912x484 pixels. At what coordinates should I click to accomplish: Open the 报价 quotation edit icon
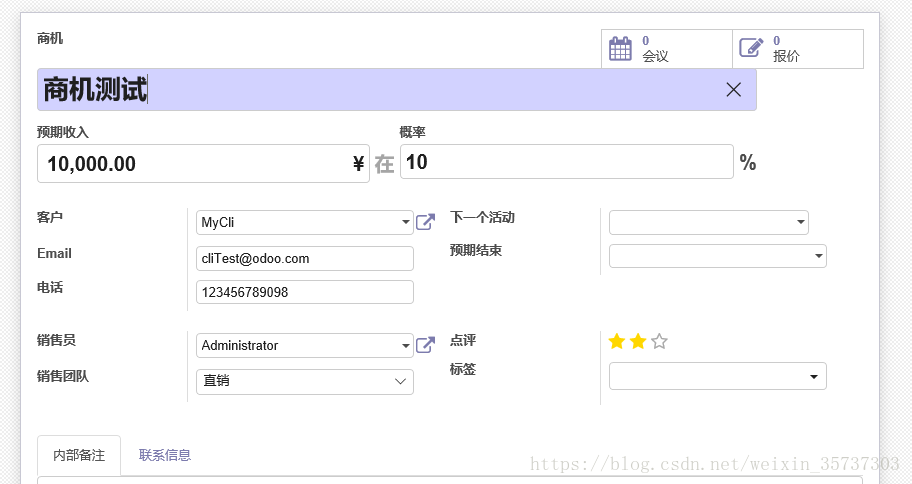[751, 47]
